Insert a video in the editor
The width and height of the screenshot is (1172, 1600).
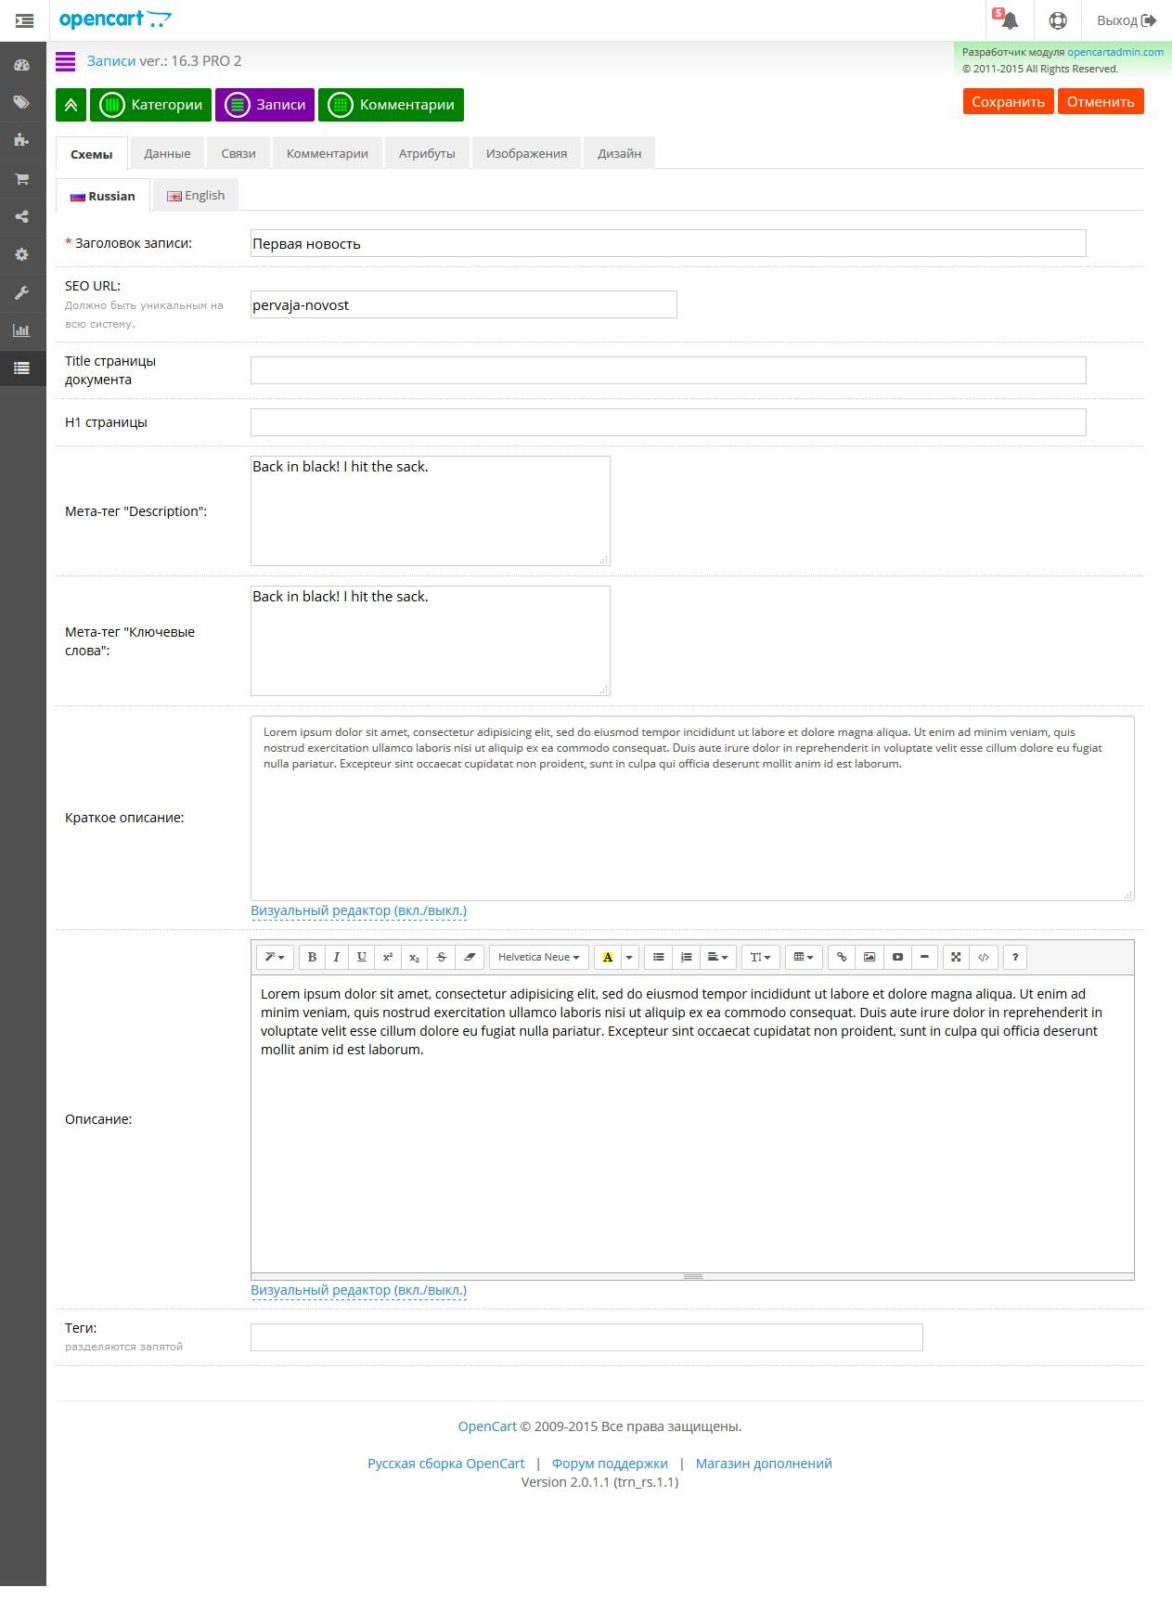[898, 957]
